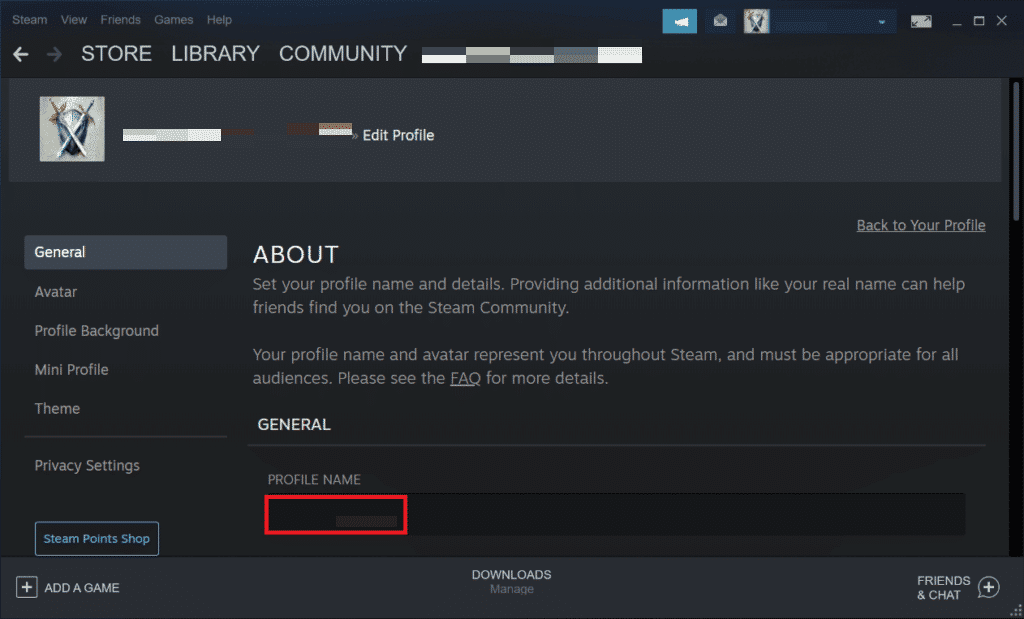The width and height of the screenshot is (1024, 619).
Task: Click ADD A GAME label
Action: [x=82, y=588]
